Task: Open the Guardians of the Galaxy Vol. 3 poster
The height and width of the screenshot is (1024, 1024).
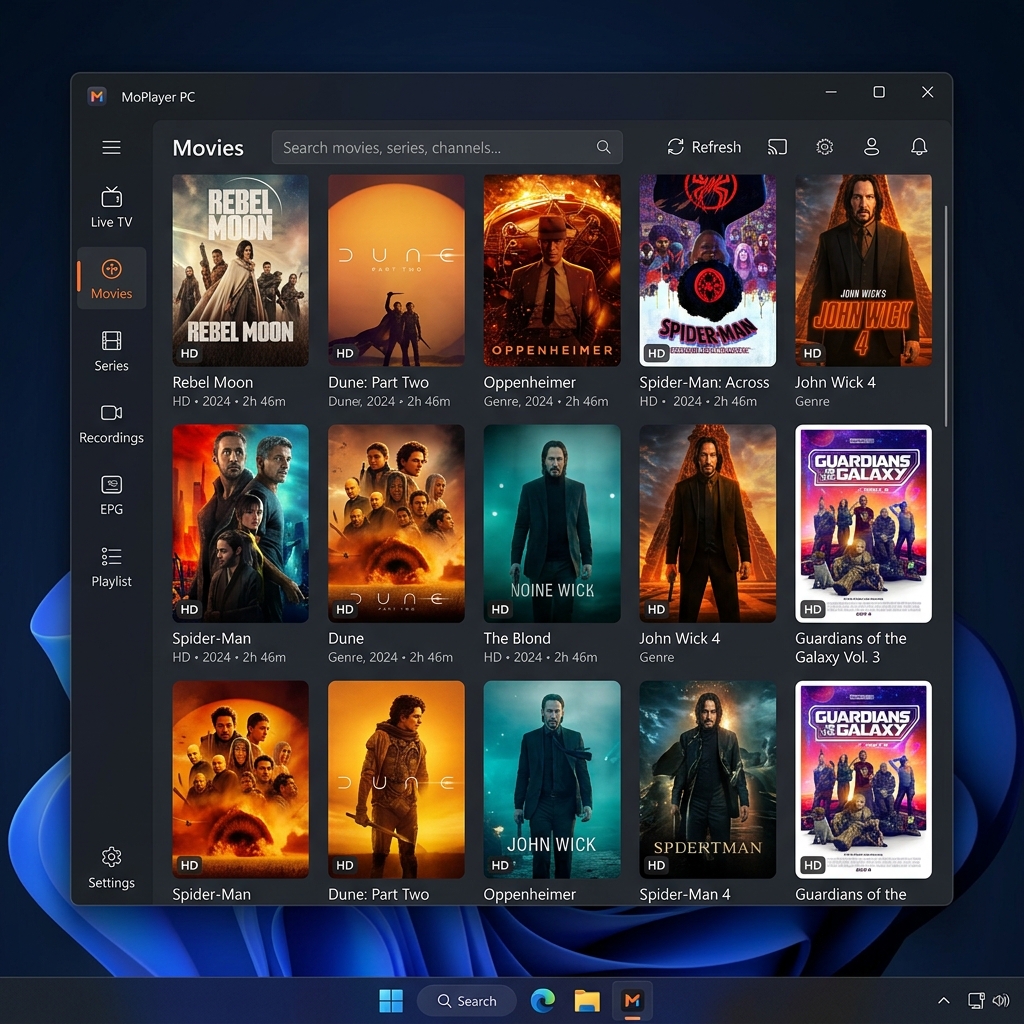Action: pos(863,524)
